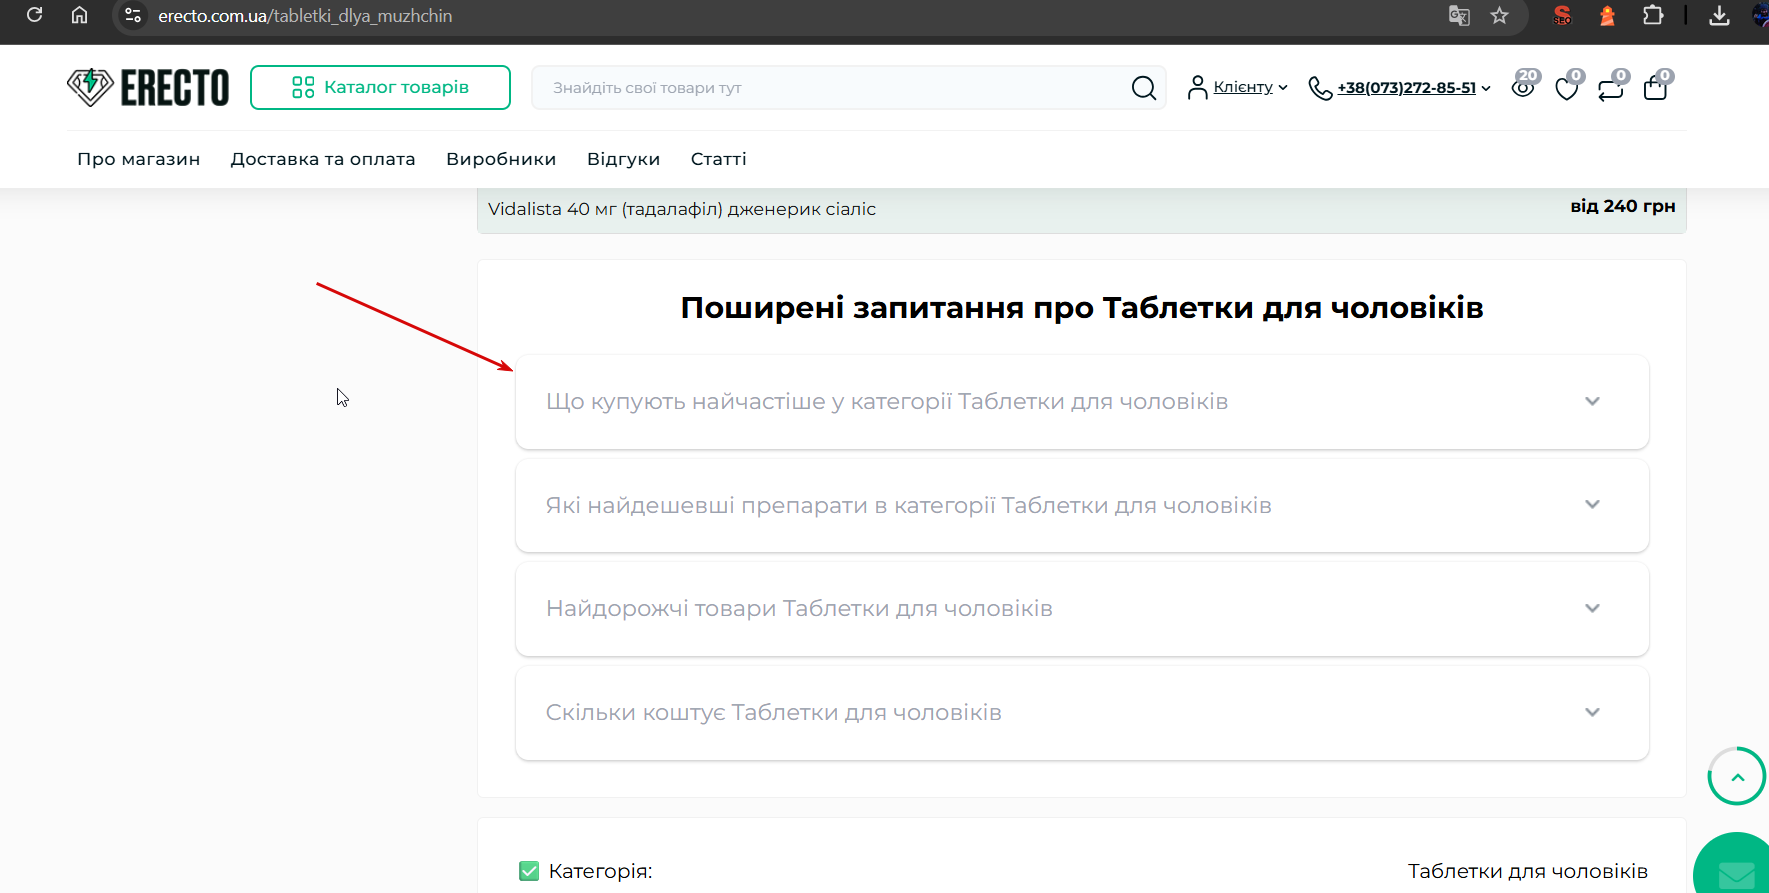
Task: Expand Найдорожчі товари question
Action: [1082, 609]
